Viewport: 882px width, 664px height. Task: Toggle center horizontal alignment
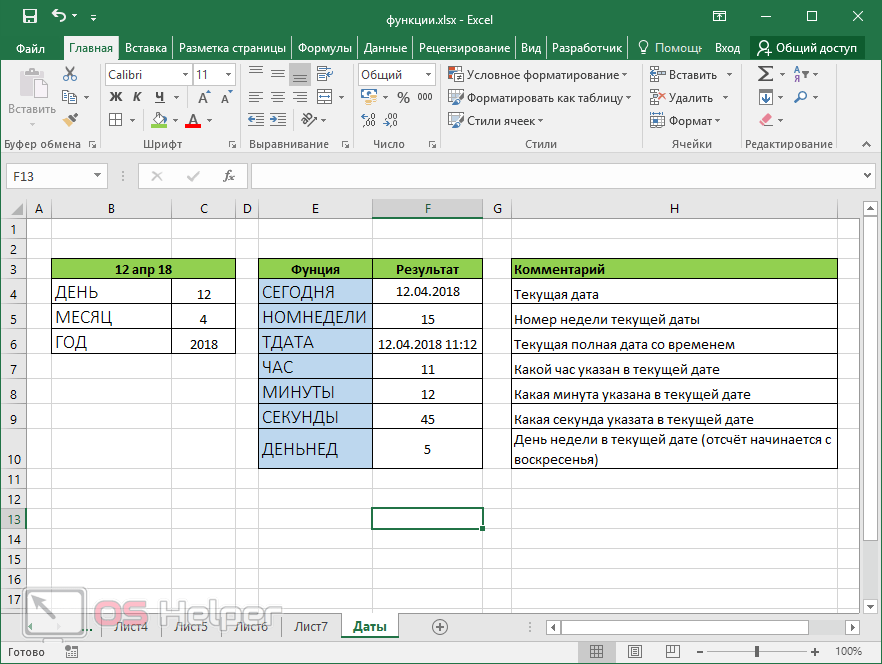pyautogui.click(x=277, y=97)
